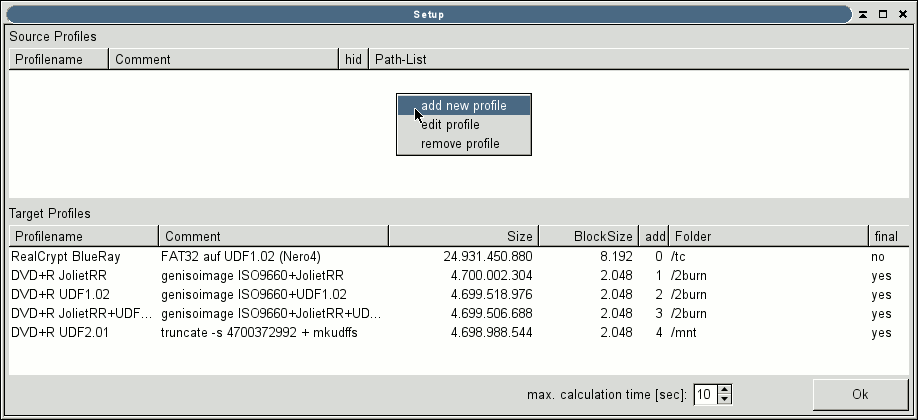Click the Folder column header
The image size is (918, 420).
(x=767, y=236)
